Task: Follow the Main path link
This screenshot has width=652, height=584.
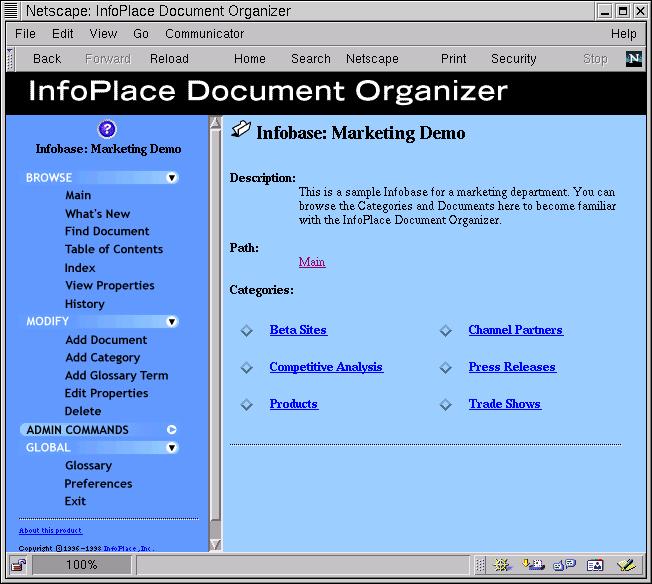Action: 312,262
